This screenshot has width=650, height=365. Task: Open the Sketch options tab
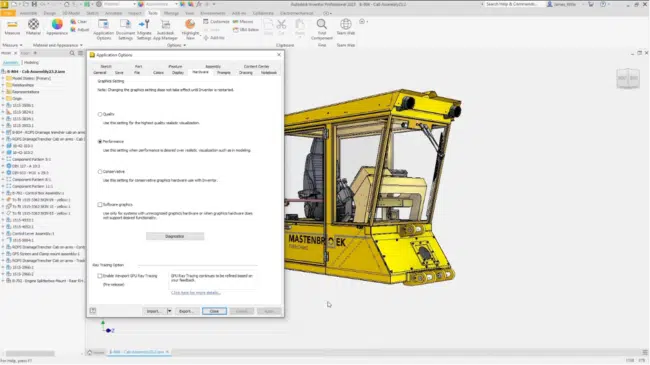pos(106,66)
